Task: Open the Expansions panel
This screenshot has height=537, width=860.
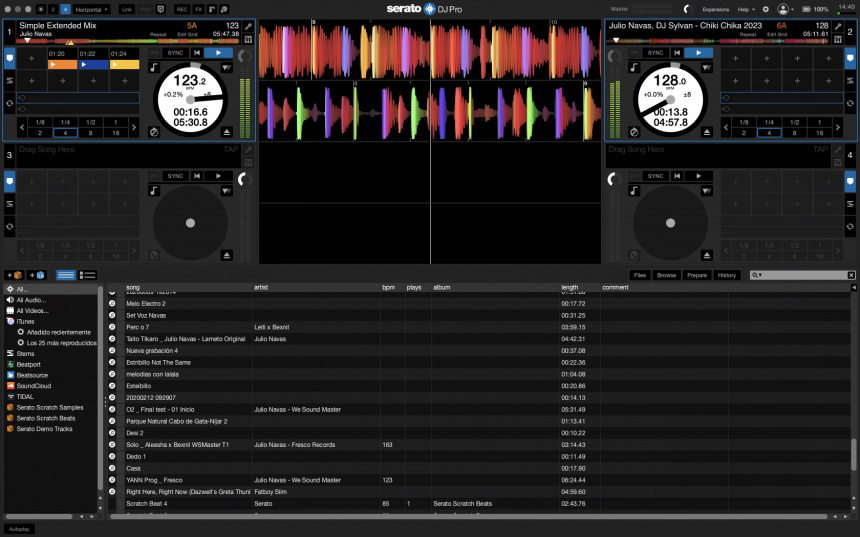Action: coord(716,9)
